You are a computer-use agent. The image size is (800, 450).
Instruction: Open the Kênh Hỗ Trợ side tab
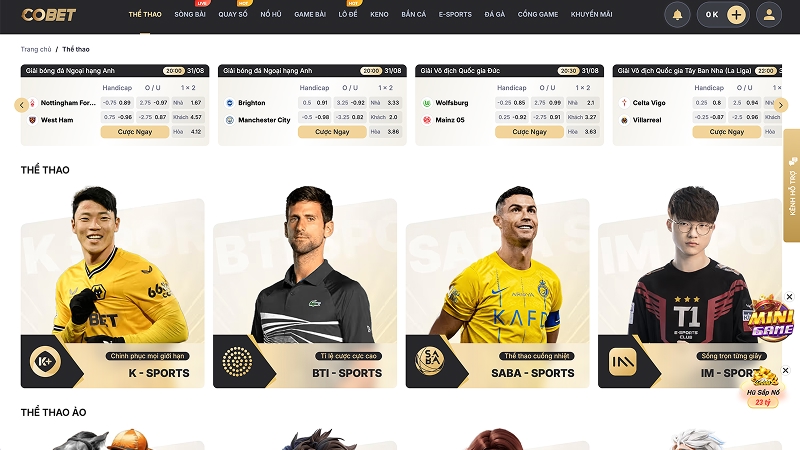coord(792,185)
